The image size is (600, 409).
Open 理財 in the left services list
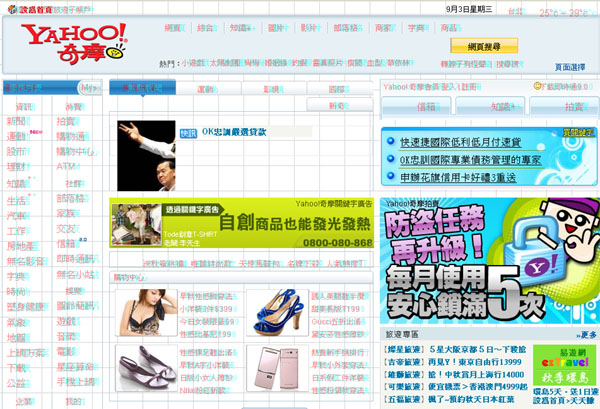(17, 167)
